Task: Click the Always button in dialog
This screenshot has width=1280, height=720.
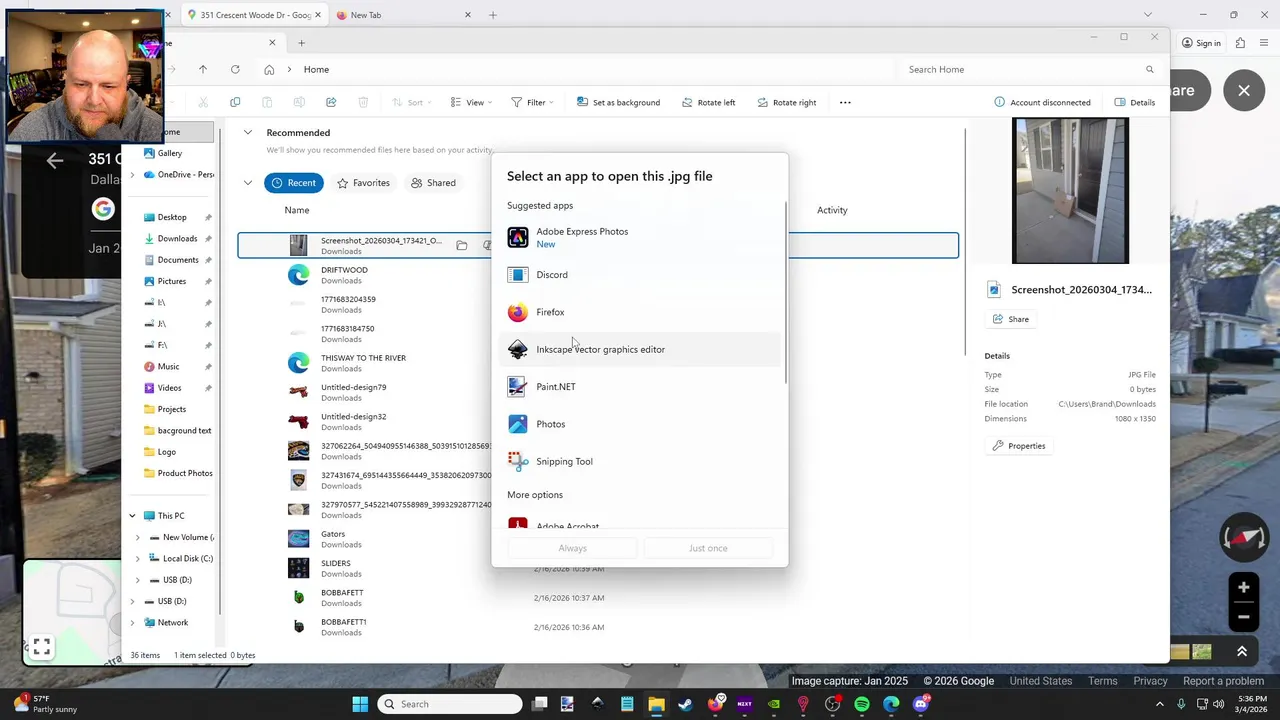Action: (572, 548)
